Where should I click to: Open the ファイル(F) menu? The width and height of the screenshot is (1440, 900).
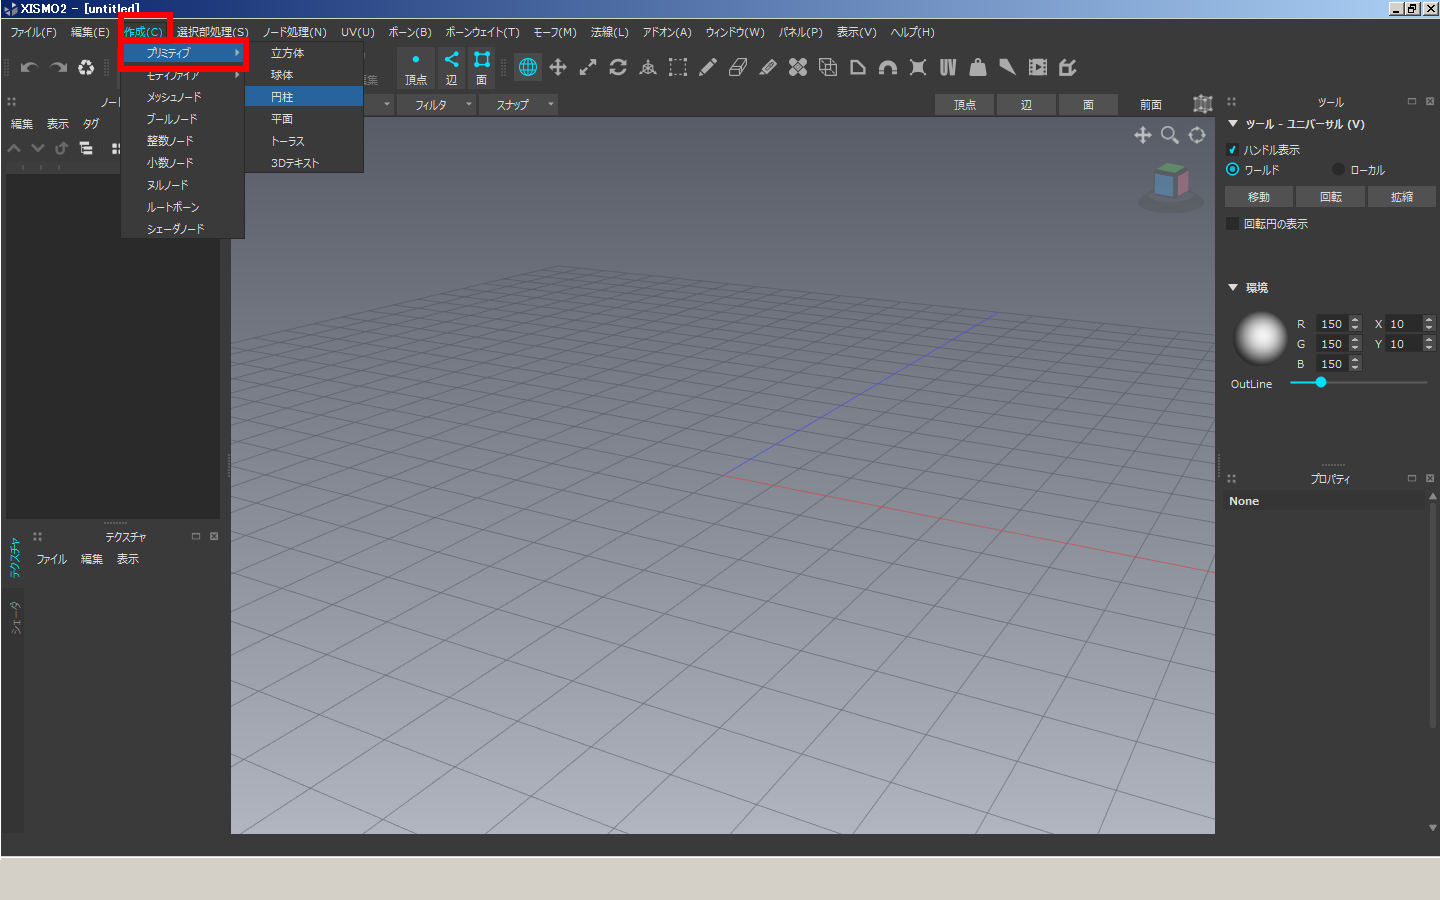[34, 32]
